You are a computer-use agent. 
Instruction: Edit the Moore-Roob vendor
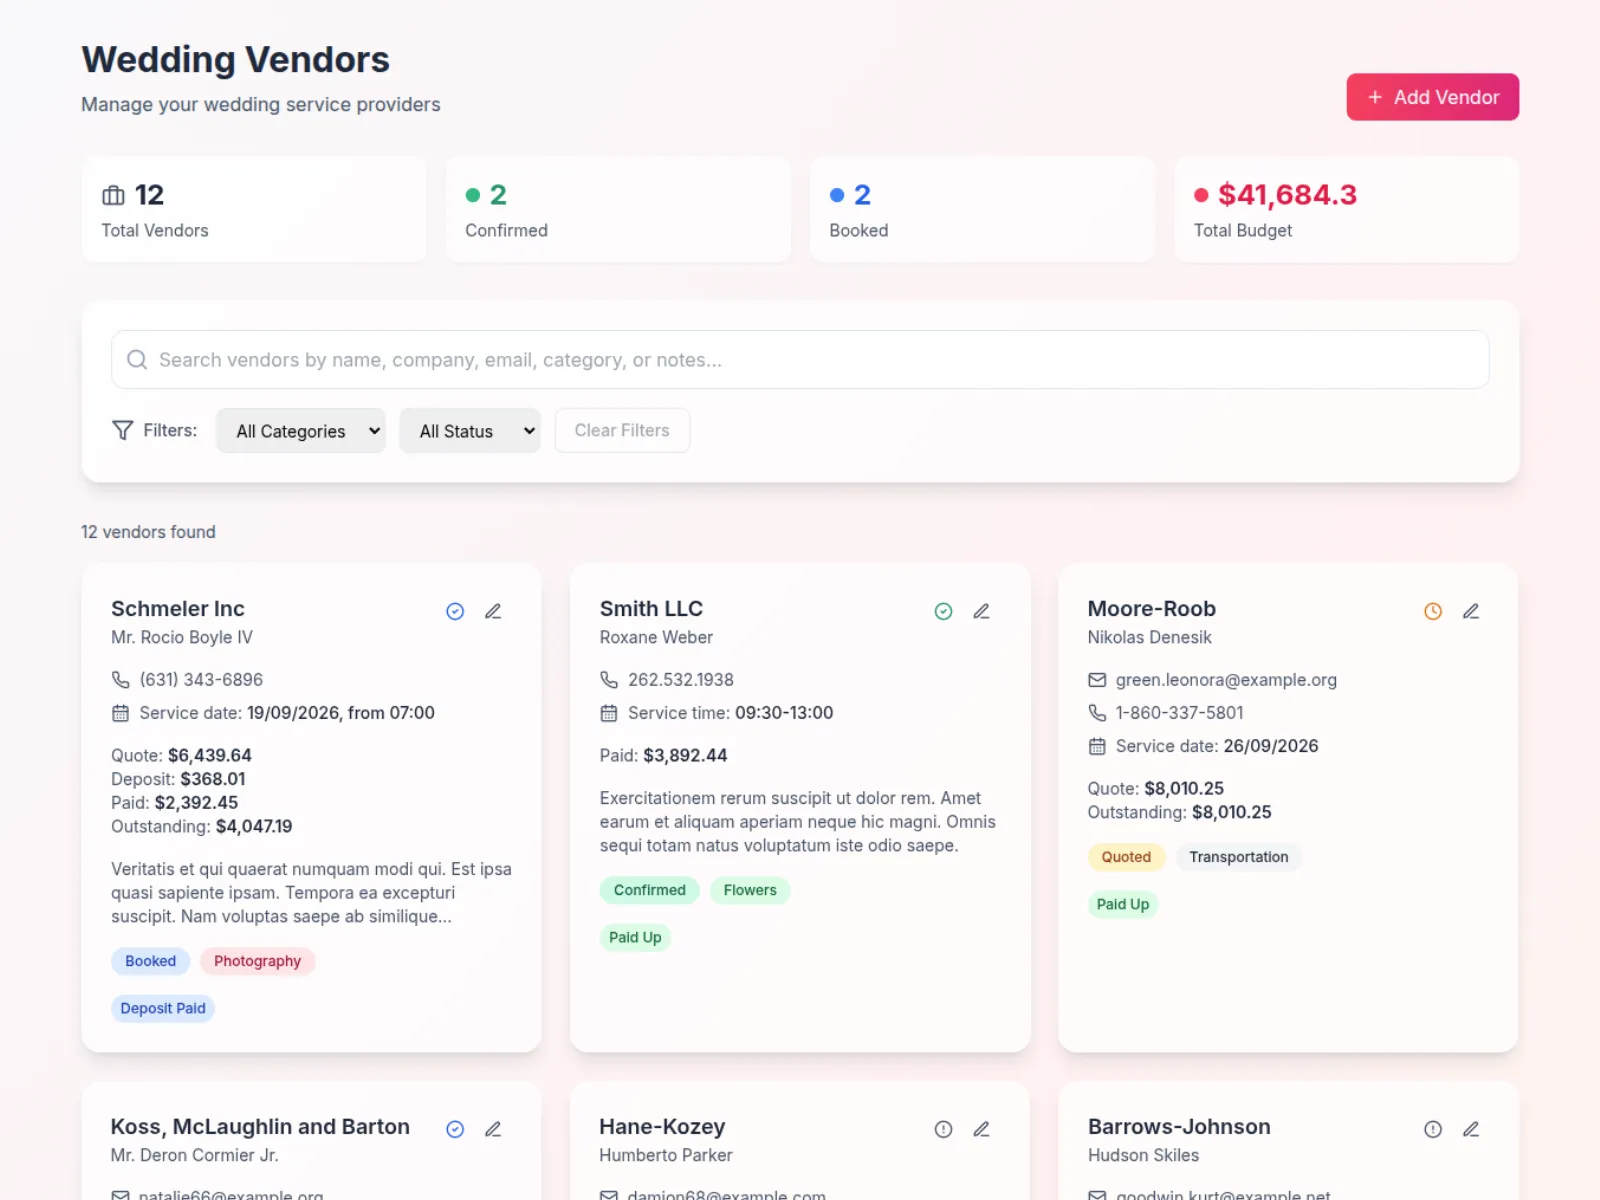coord(1471,611)
